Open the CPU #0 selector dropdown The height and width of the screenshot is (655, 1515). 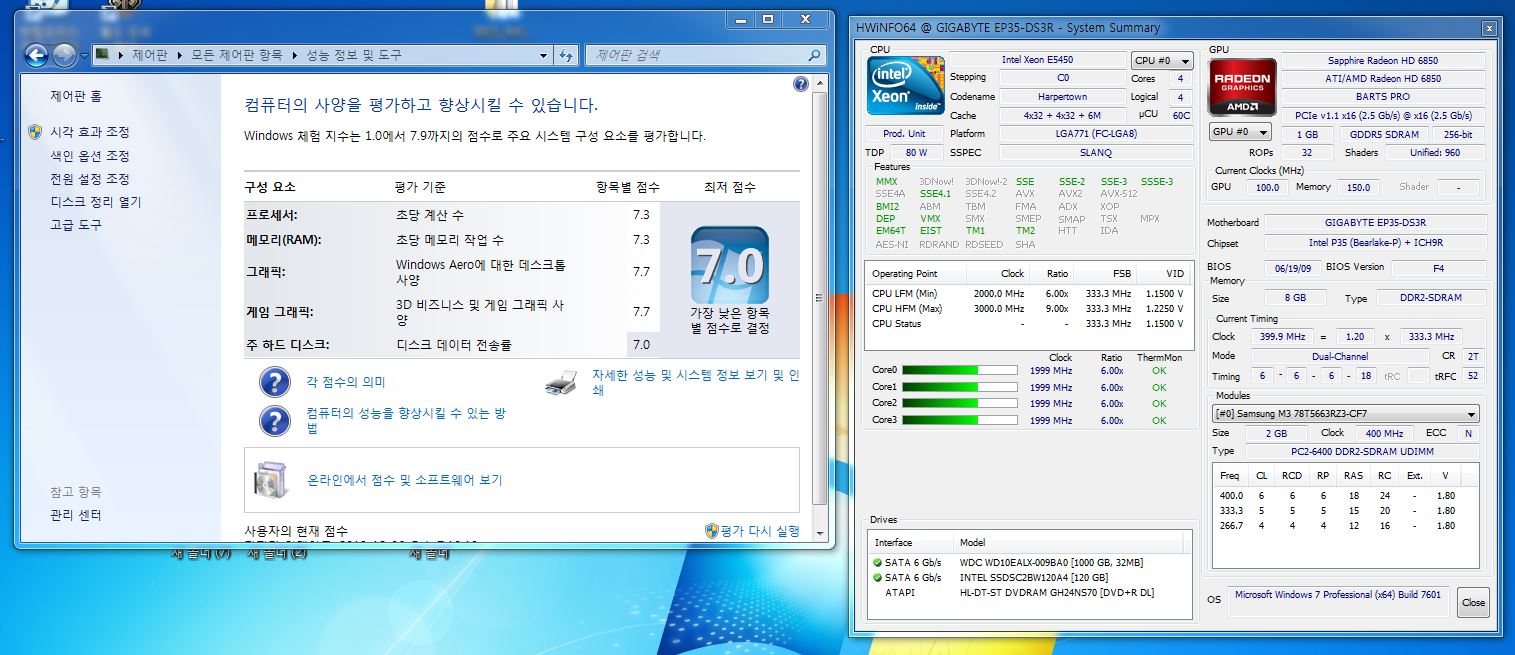[1162, 61]
